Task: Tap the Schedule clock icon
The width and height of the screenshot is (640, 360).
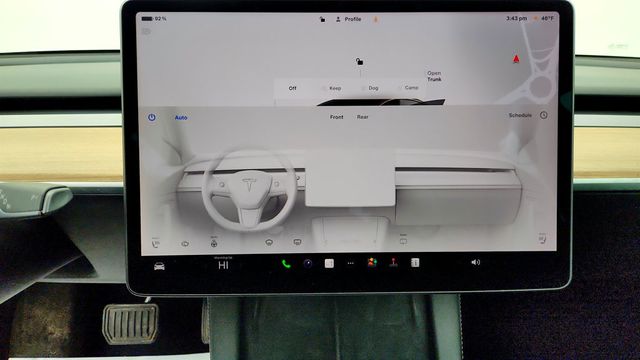Action: pyautogui.click(x=544, y=115)
